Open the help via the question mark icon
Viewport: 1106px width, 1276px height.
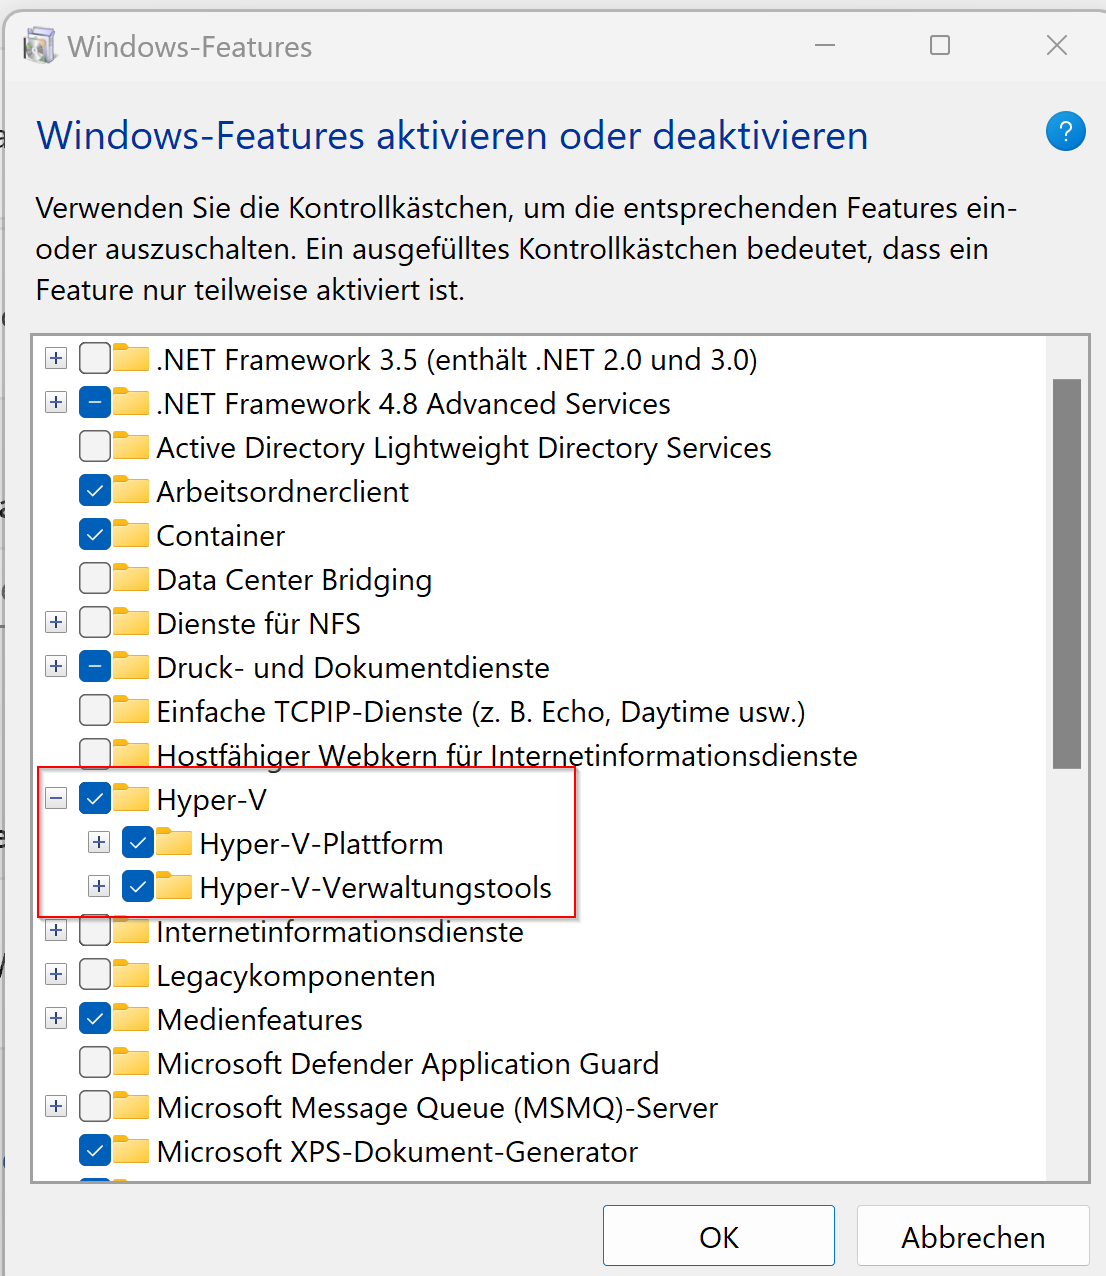click(x=1065, y=131)
